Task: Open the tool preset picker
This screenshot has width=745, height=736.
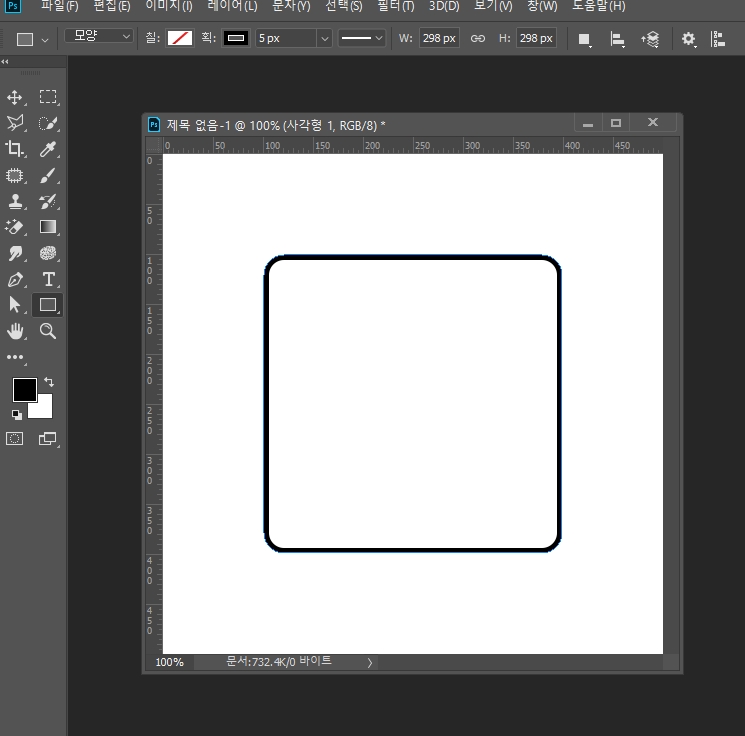Action: (x=32, y=39)
